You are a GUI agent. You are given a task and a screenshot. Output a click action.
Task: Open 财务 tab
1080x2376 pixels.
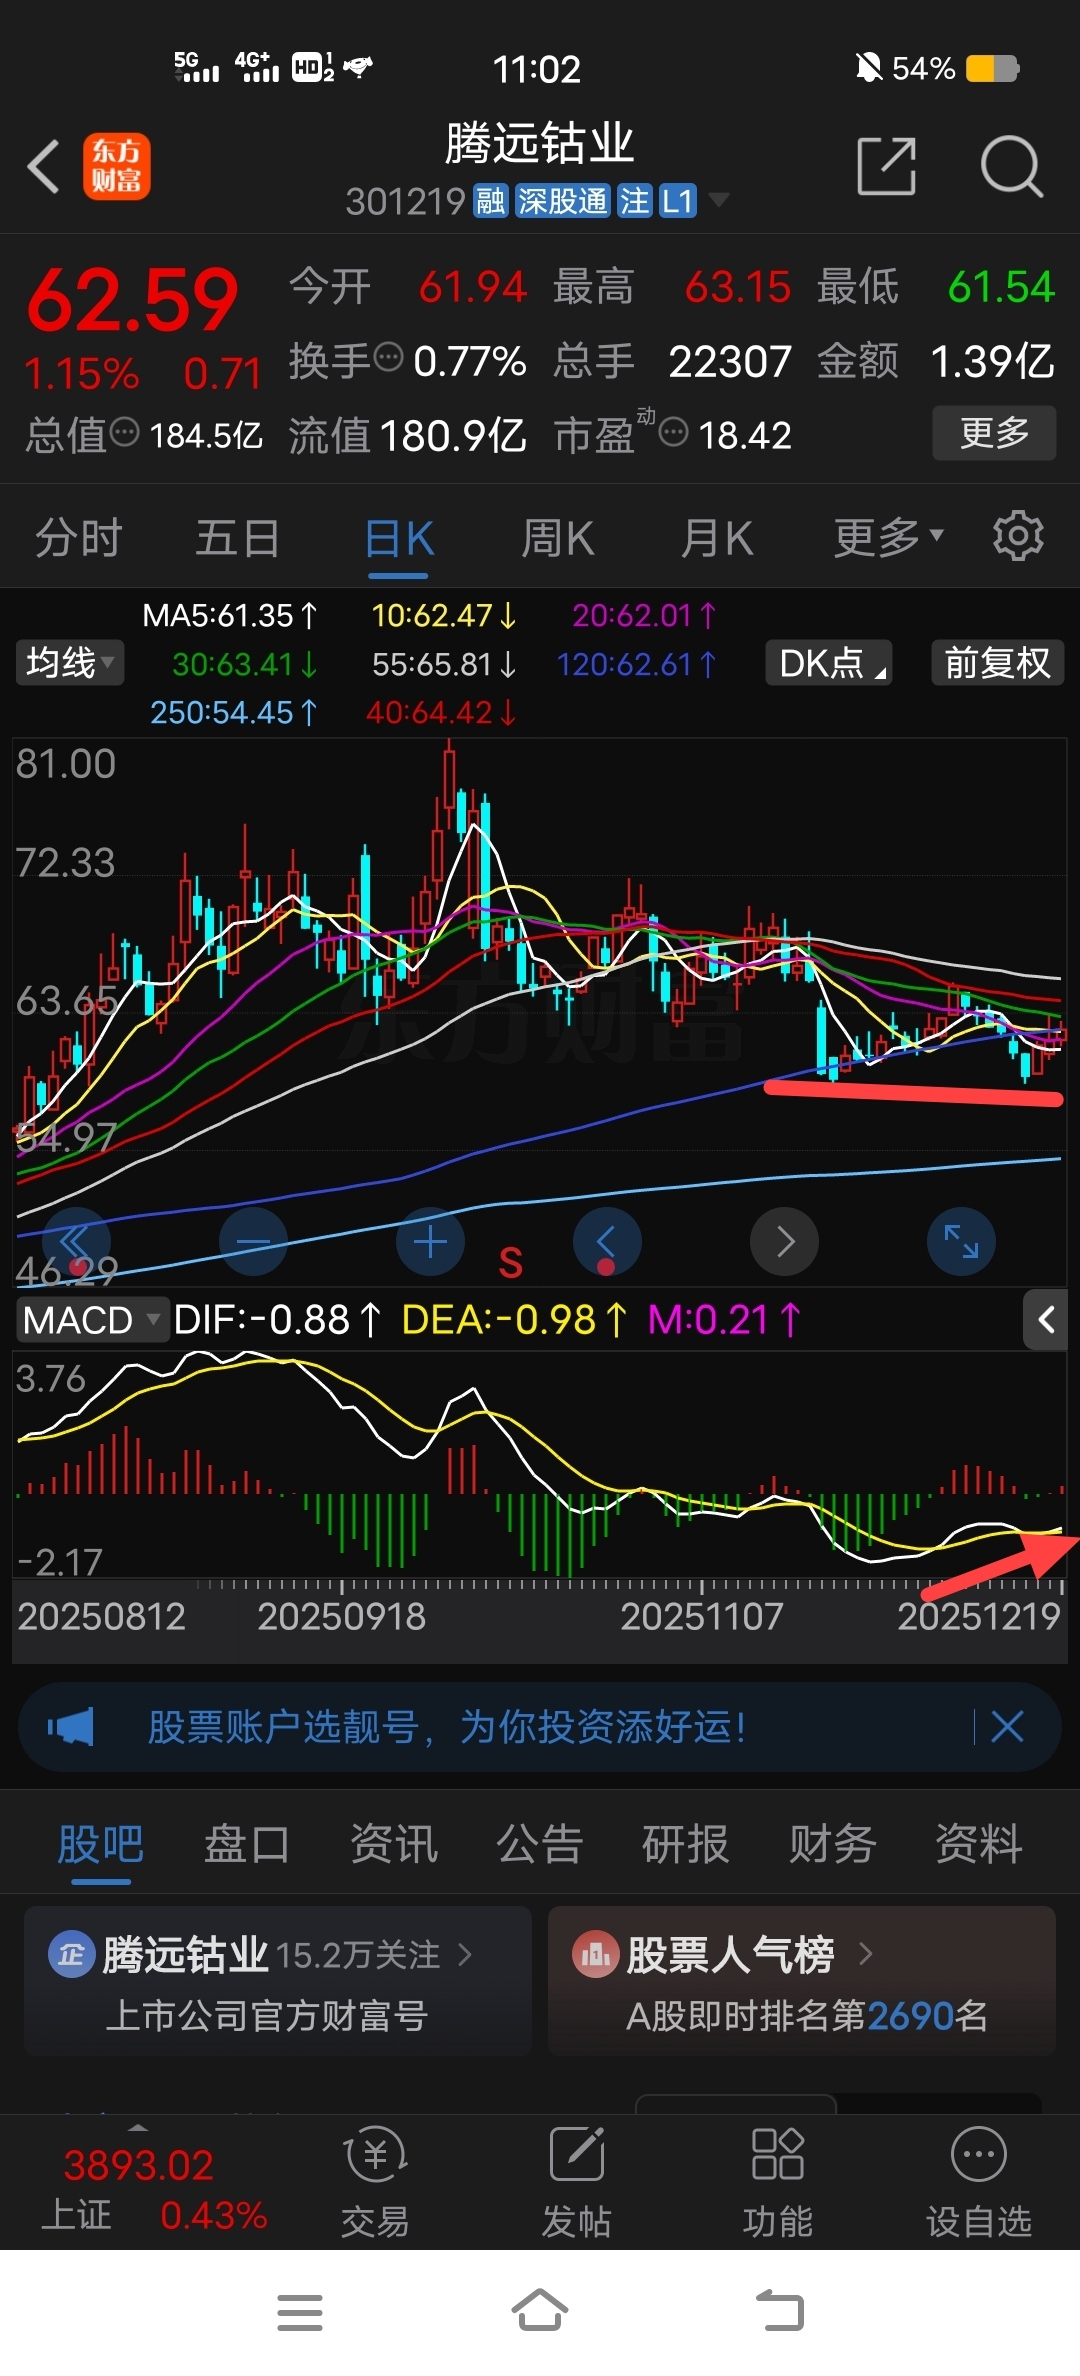click(833, 1844)
